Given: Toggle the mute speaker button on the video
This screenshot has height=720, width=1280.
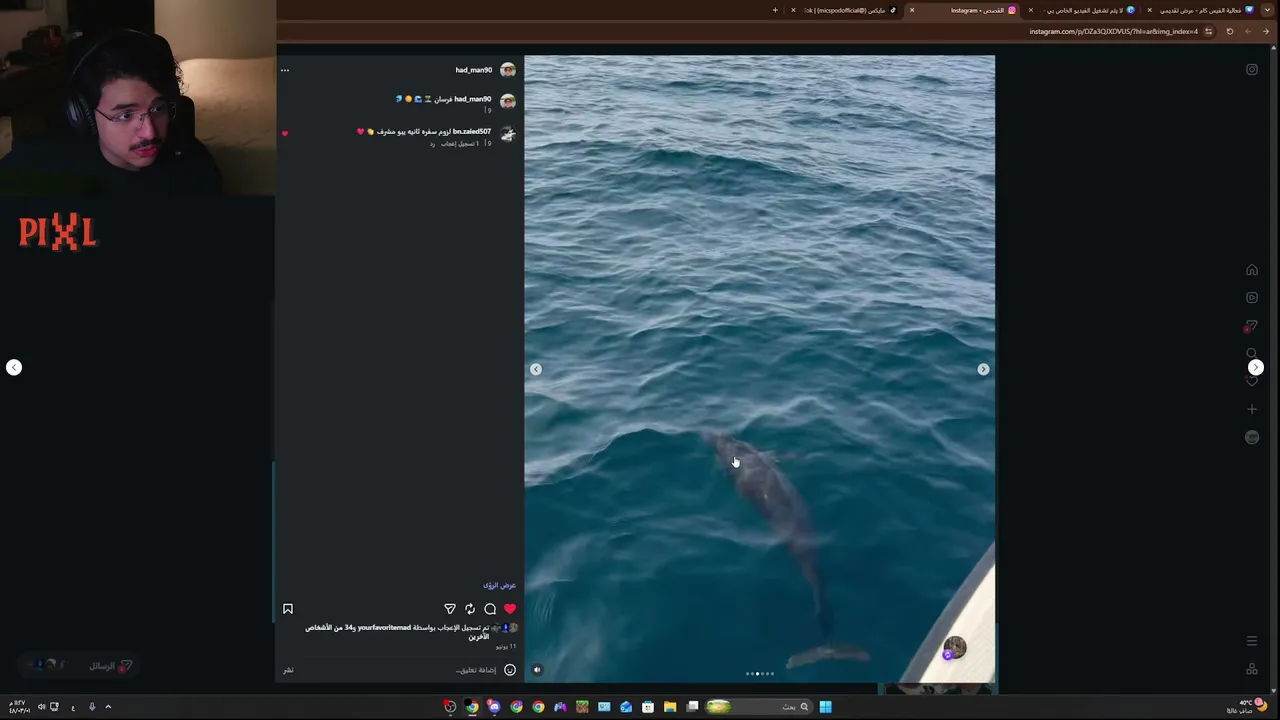Looking at the screenshot, I should click(x=537, y=670).
